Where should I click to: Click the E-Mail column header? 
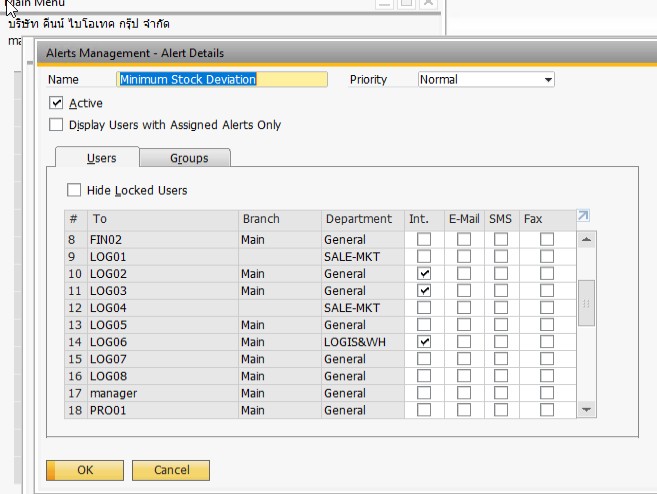pyautogui.click(x=464, y=219)
